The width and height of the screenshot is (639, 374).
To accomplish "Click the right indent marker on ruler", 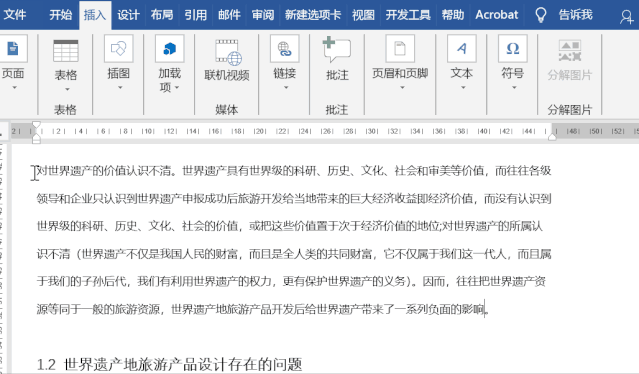I will click(x=552, y=137).
